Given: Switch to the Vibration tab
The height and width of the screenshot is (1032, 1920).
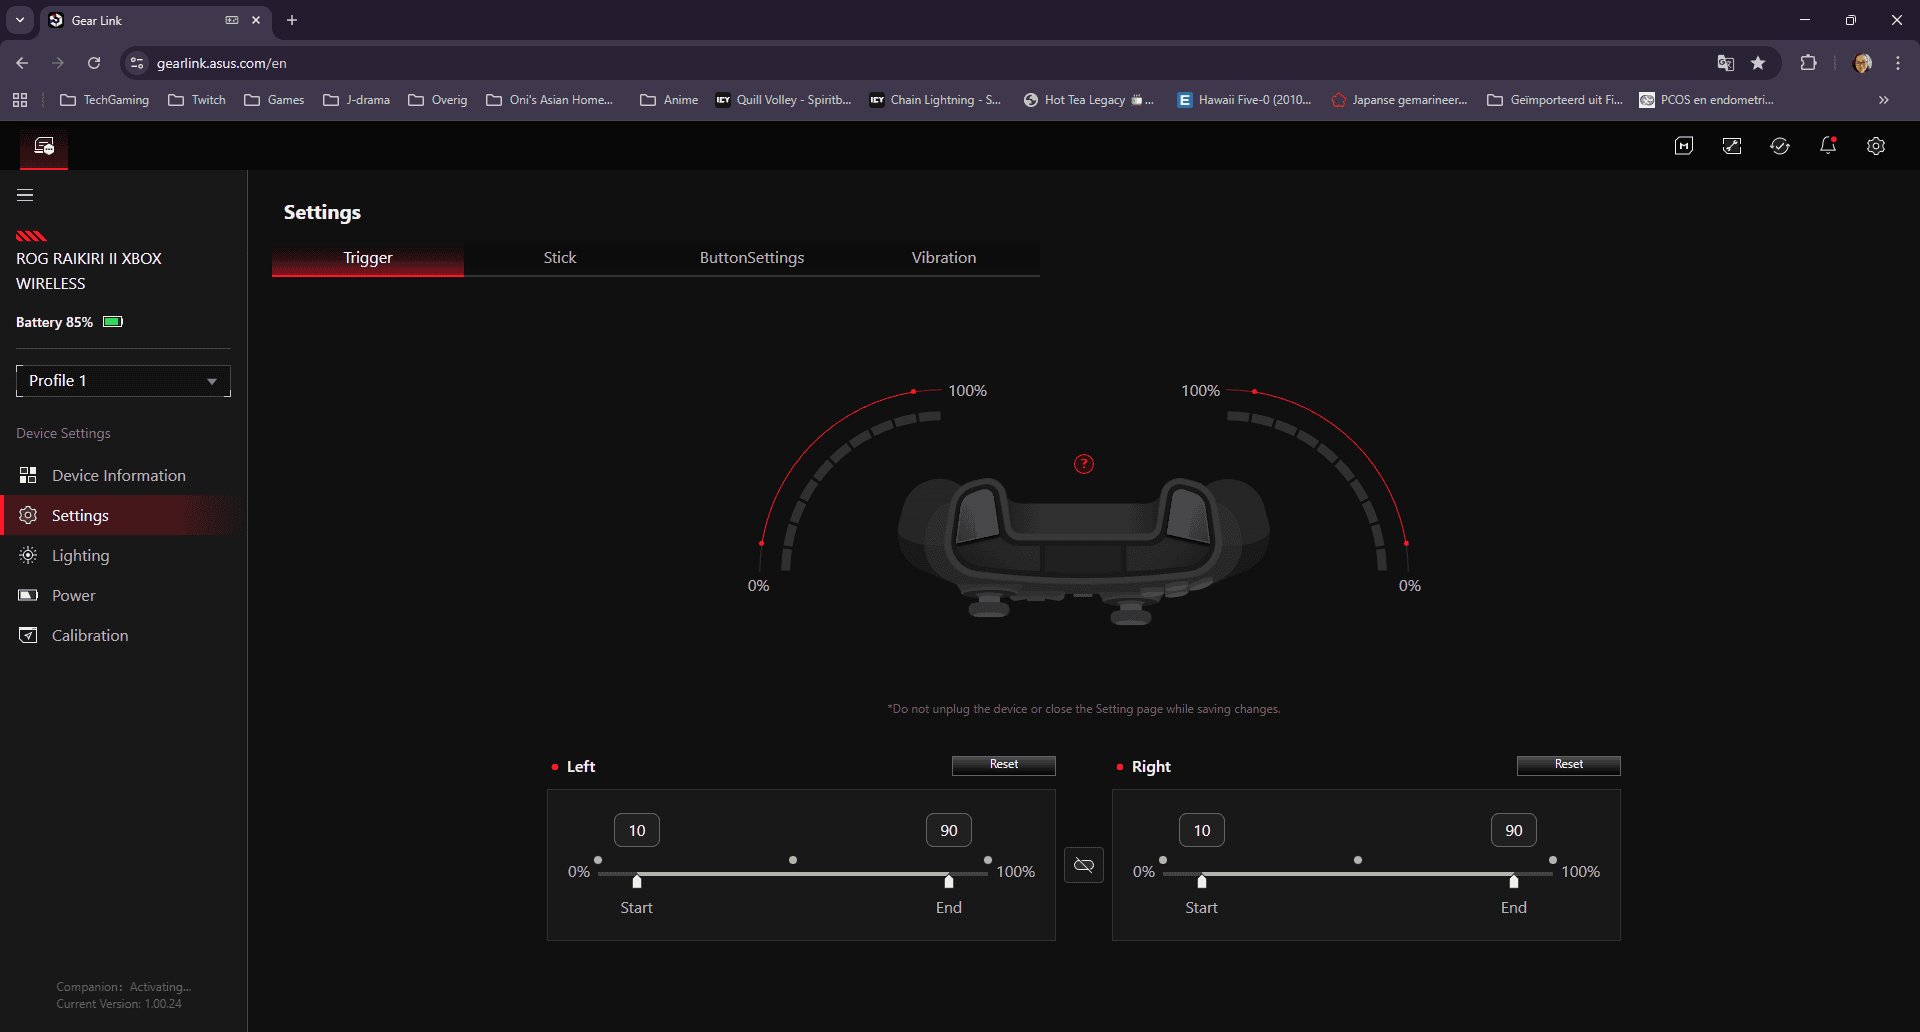Looking at the screenshot, I should 943,258.
